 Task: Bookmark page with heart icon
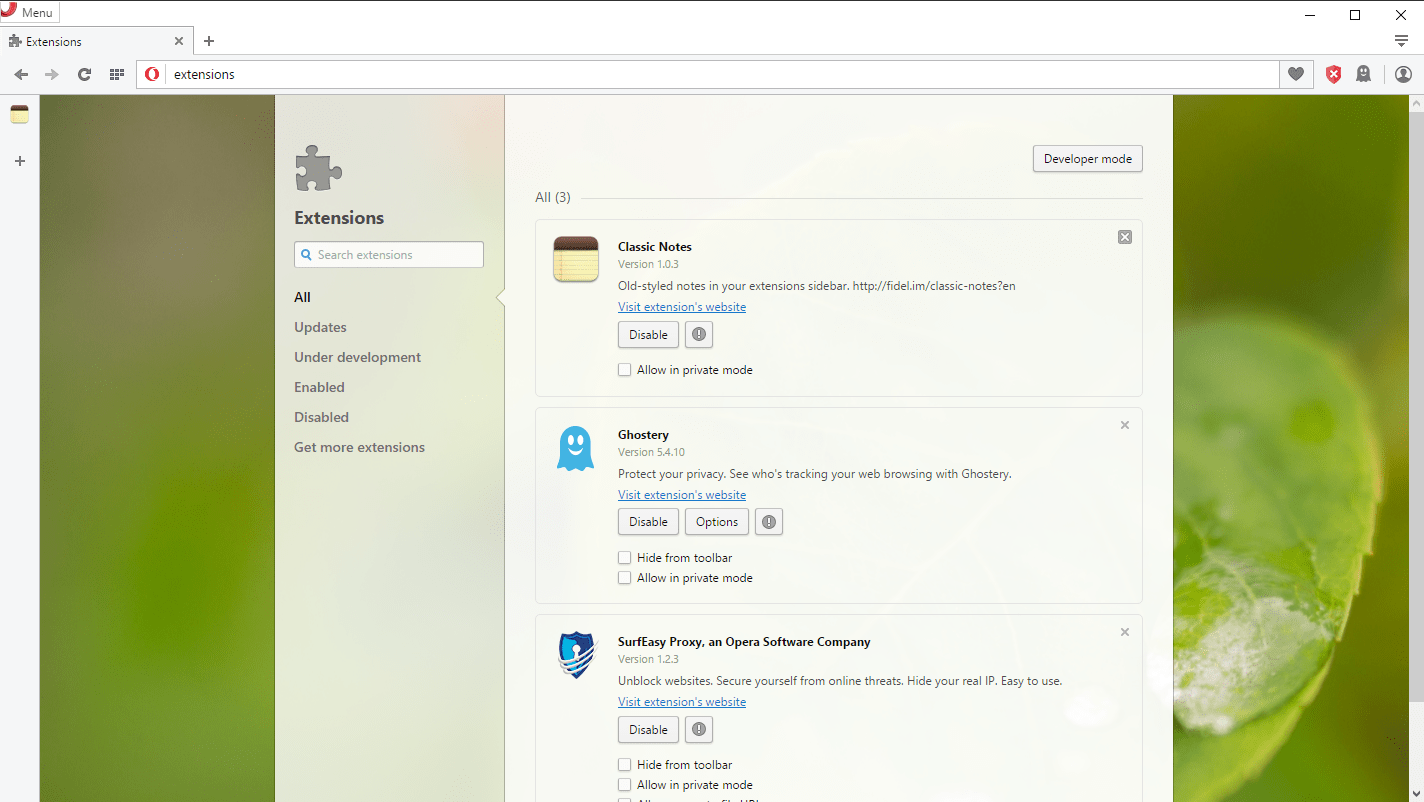[x=1296, y=74]
